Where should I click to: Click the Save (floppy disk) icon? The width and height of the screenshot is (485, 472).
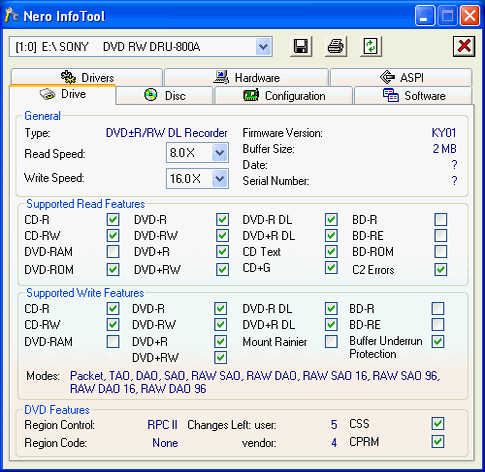coord(301,46)
